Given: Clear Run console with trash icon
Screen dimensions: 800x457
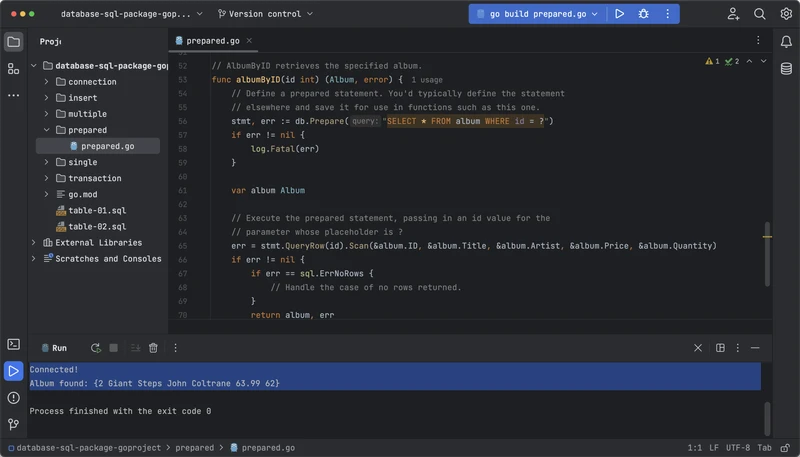Looking at the screenshot, I should 153,348.
